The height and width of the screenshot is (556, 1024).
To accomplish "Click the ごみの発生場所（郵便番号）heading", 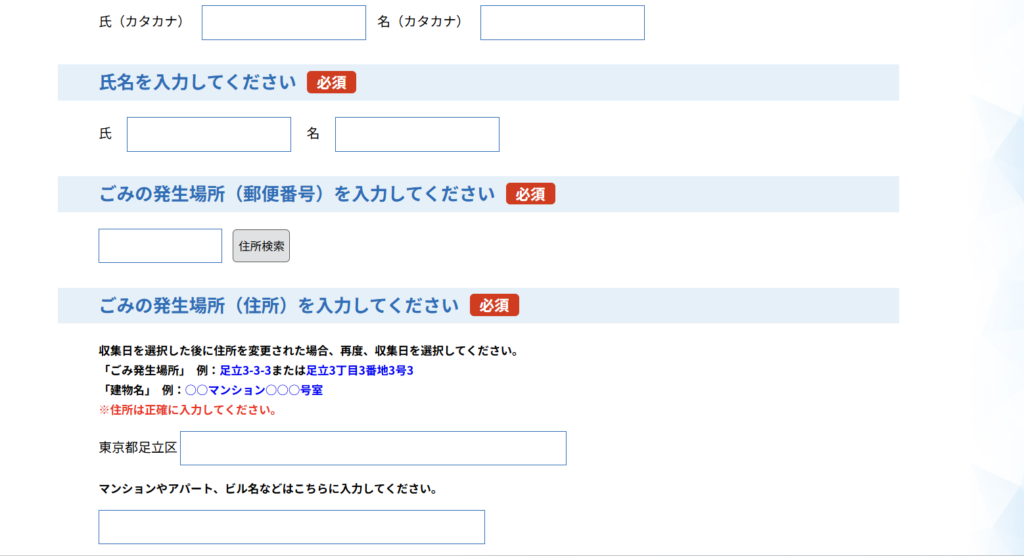I will click(297, 194).
